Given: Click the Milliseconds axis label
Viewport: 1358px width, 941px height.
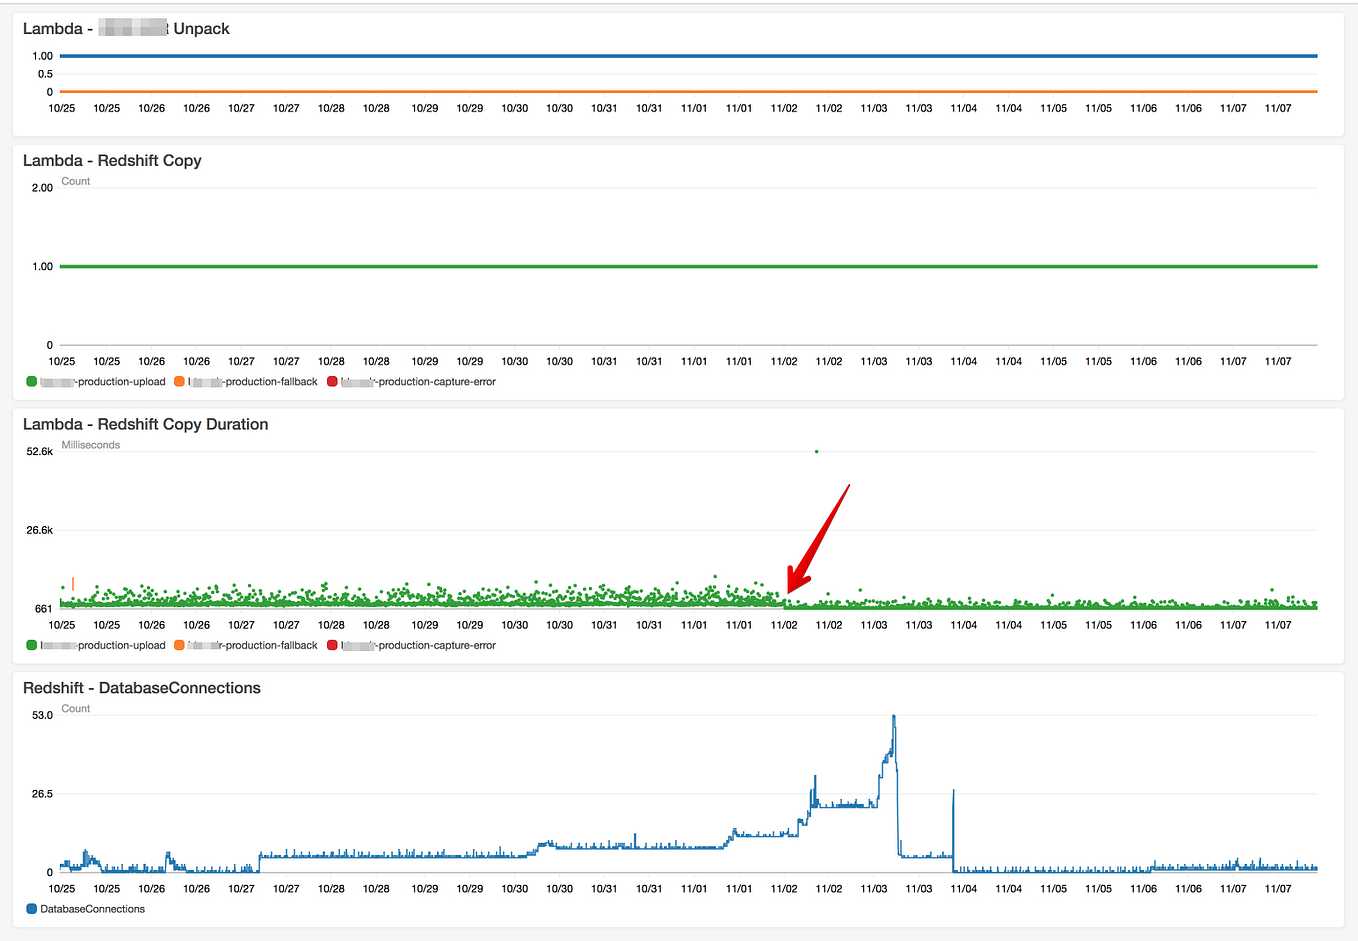Looking at the screenshot, I should coord(89,444).
